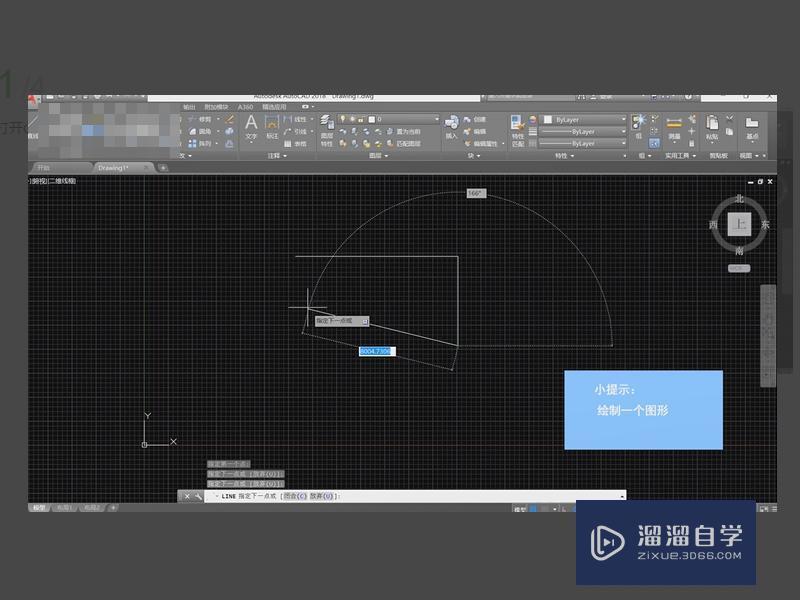Screen dimensions: 800x600
Task: Toggle the layer lightbulb on/off icon
Action: (343, 119)
